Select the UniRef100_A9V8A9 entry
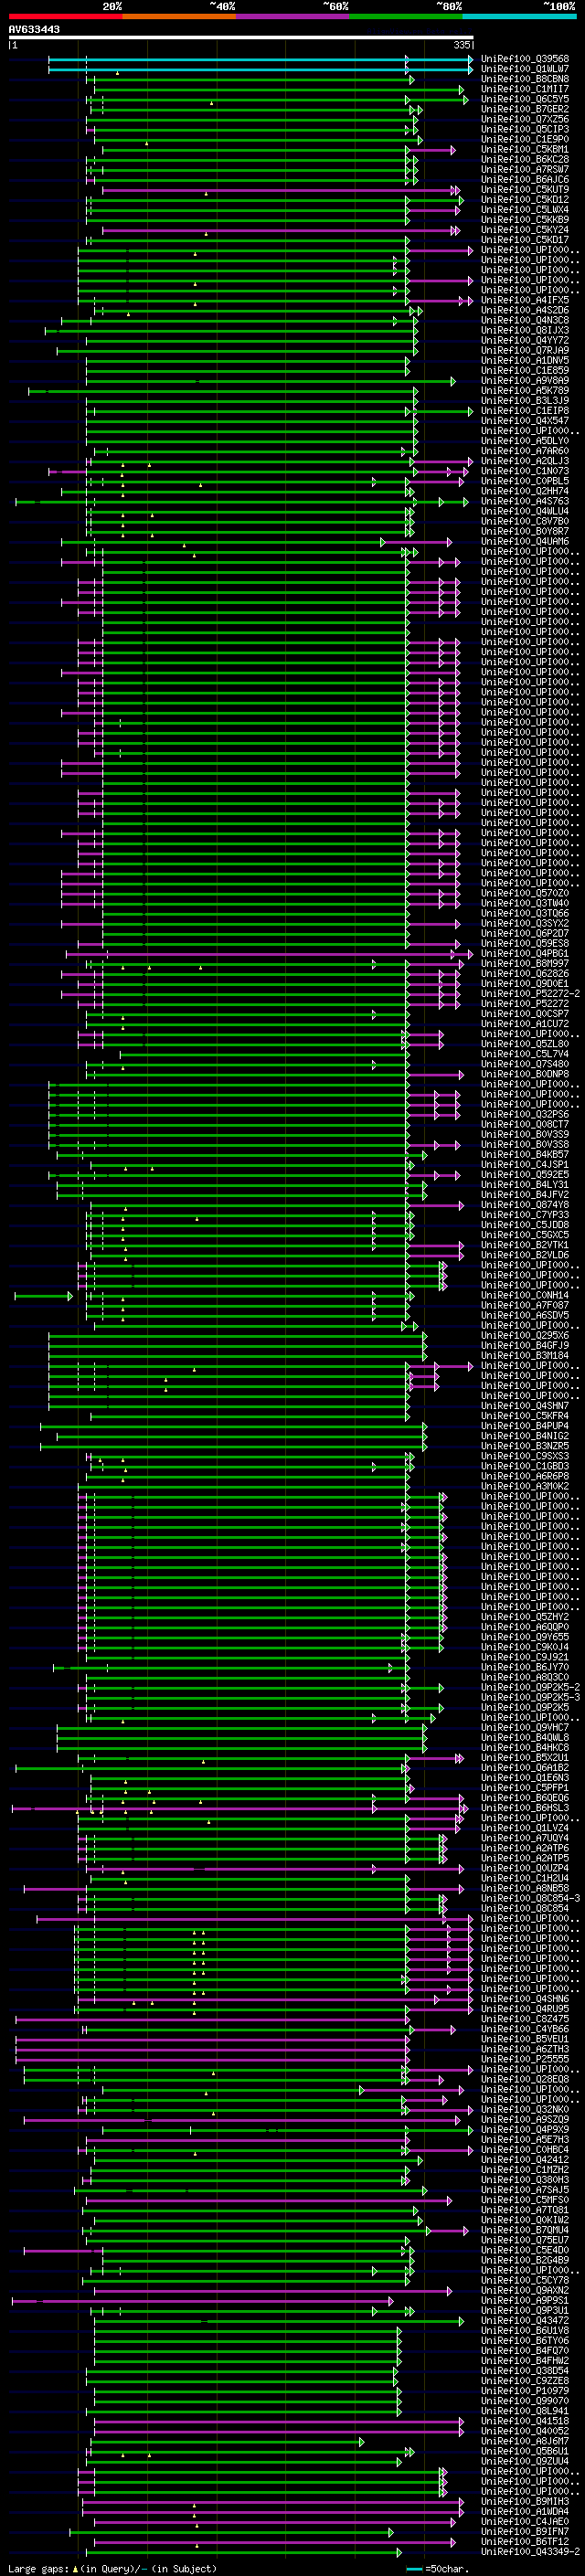This screenshot has height=2576, width=585. pos(525,381)
